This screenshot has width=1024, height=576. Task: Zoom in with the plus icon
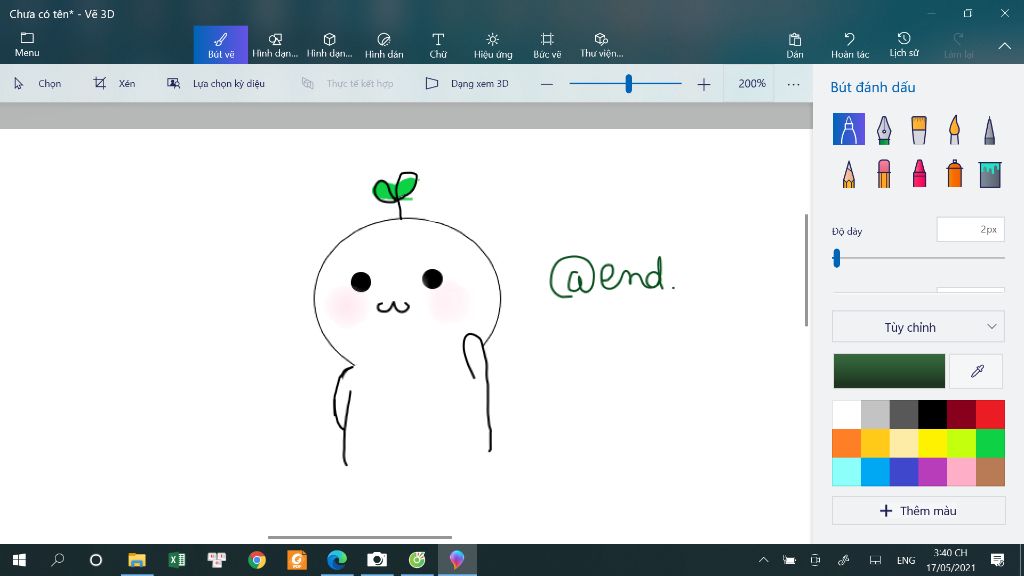tap(703, 84)
